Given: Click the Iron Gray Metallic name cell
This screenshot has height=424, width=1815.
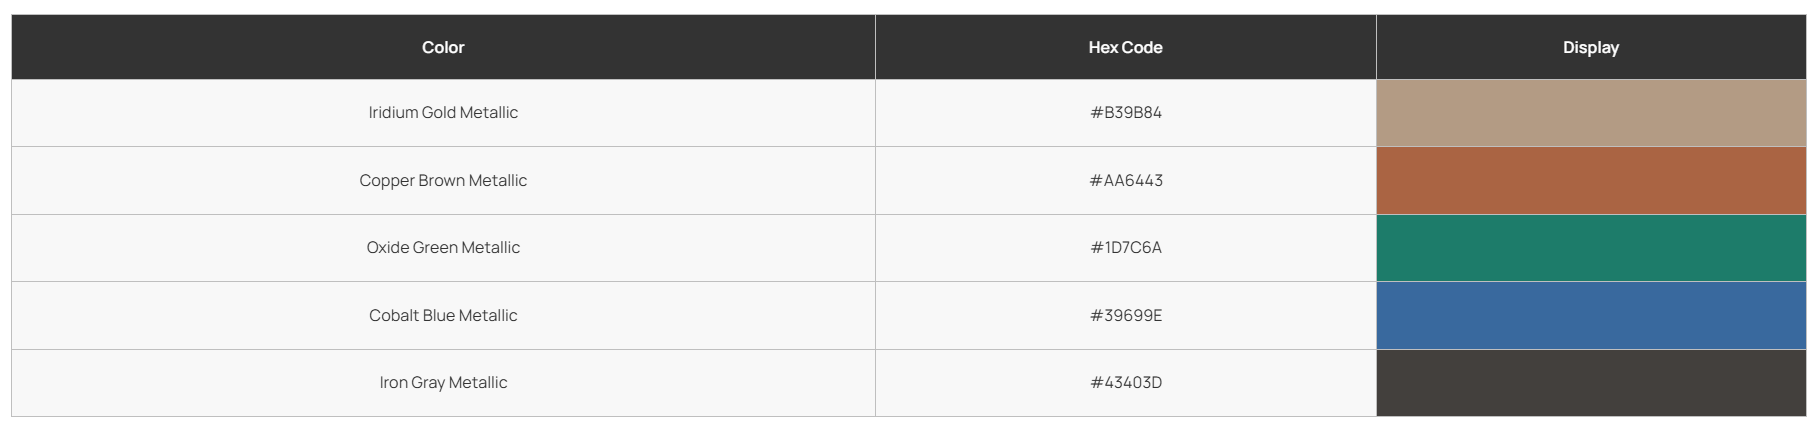Looking at the screenshot, I should [443, 383].
